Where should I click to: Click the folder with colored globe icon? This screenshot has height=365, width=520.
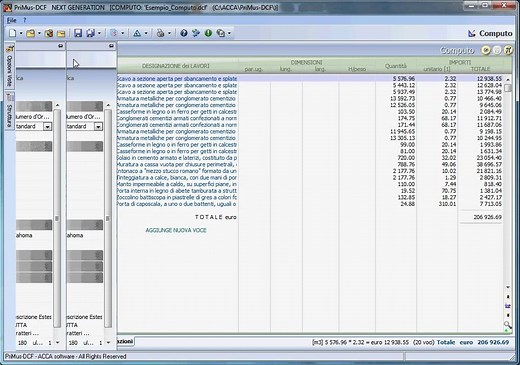click(x=49, y=33)
